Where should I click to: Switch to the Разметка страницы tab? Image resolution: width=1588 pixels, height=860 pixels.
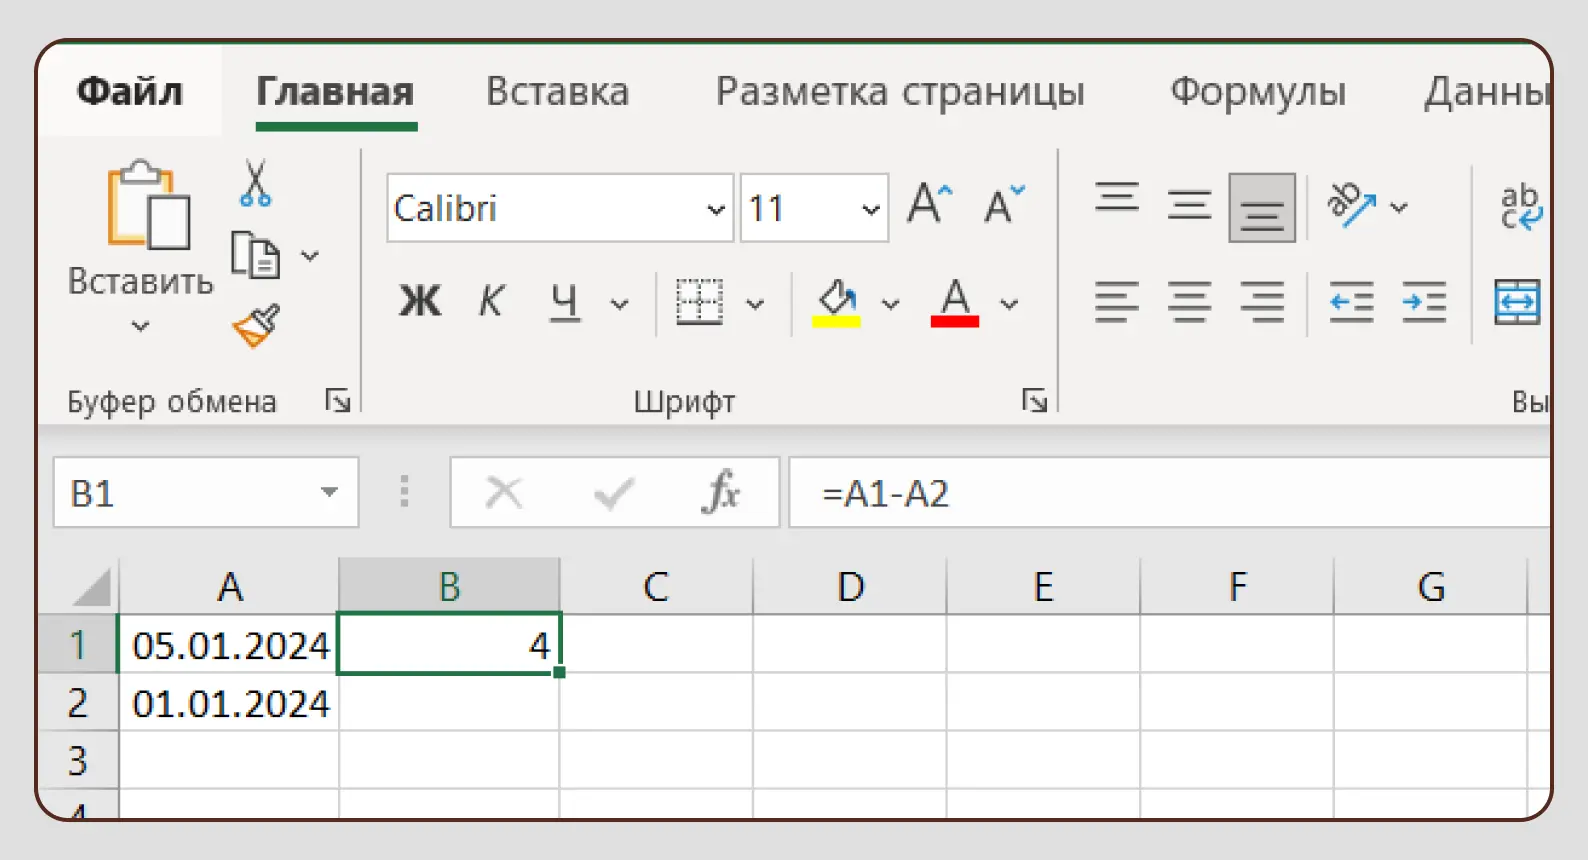900,91
